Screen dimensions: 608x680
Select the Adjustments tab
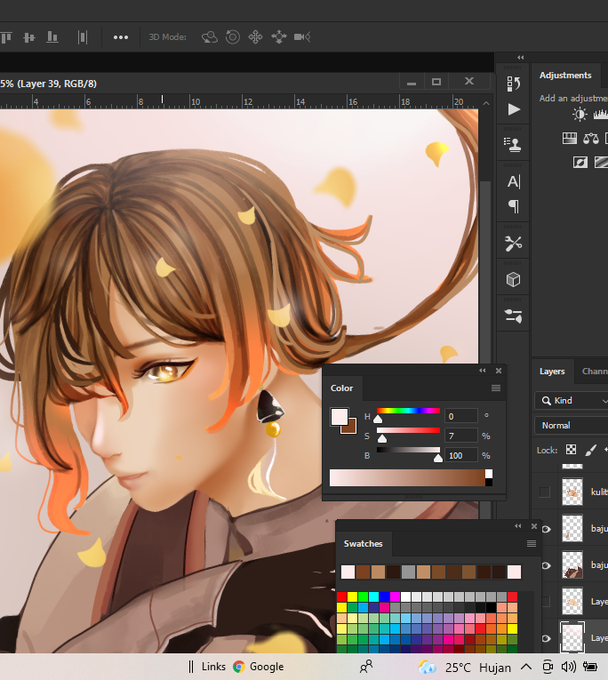(x=566, y=75)
